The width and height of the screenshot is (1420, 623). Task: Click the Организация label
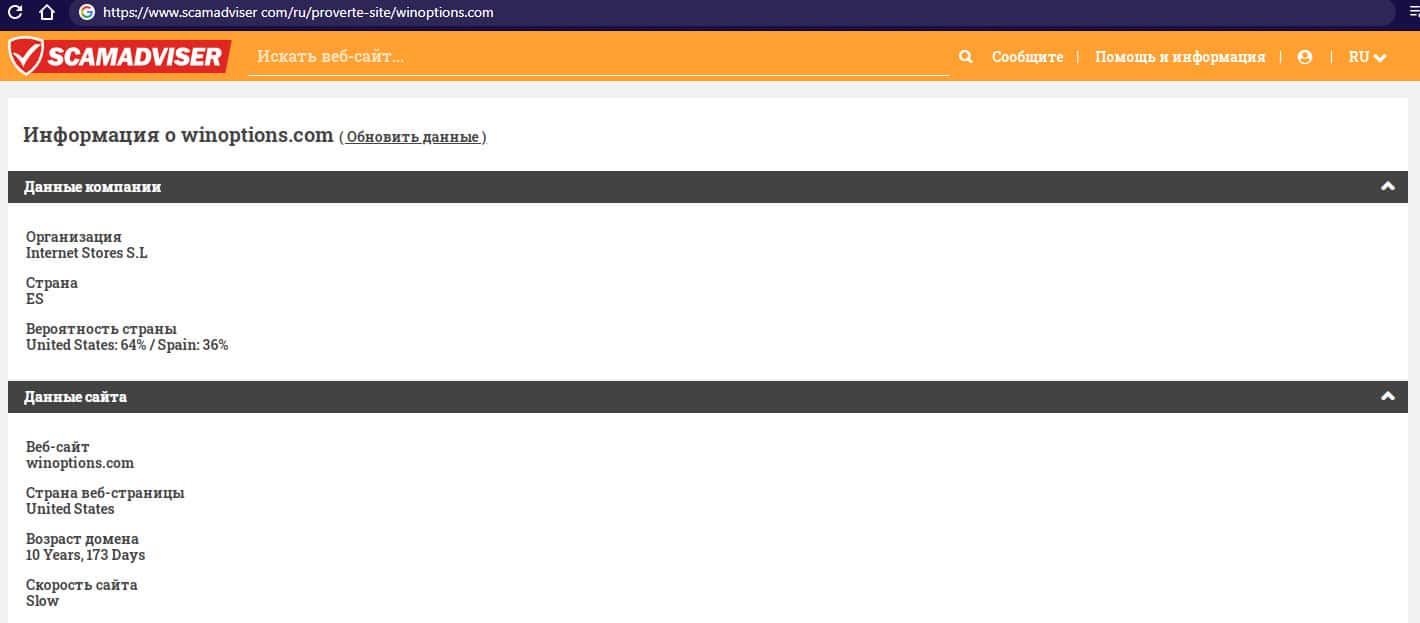[x=74, y=237]
